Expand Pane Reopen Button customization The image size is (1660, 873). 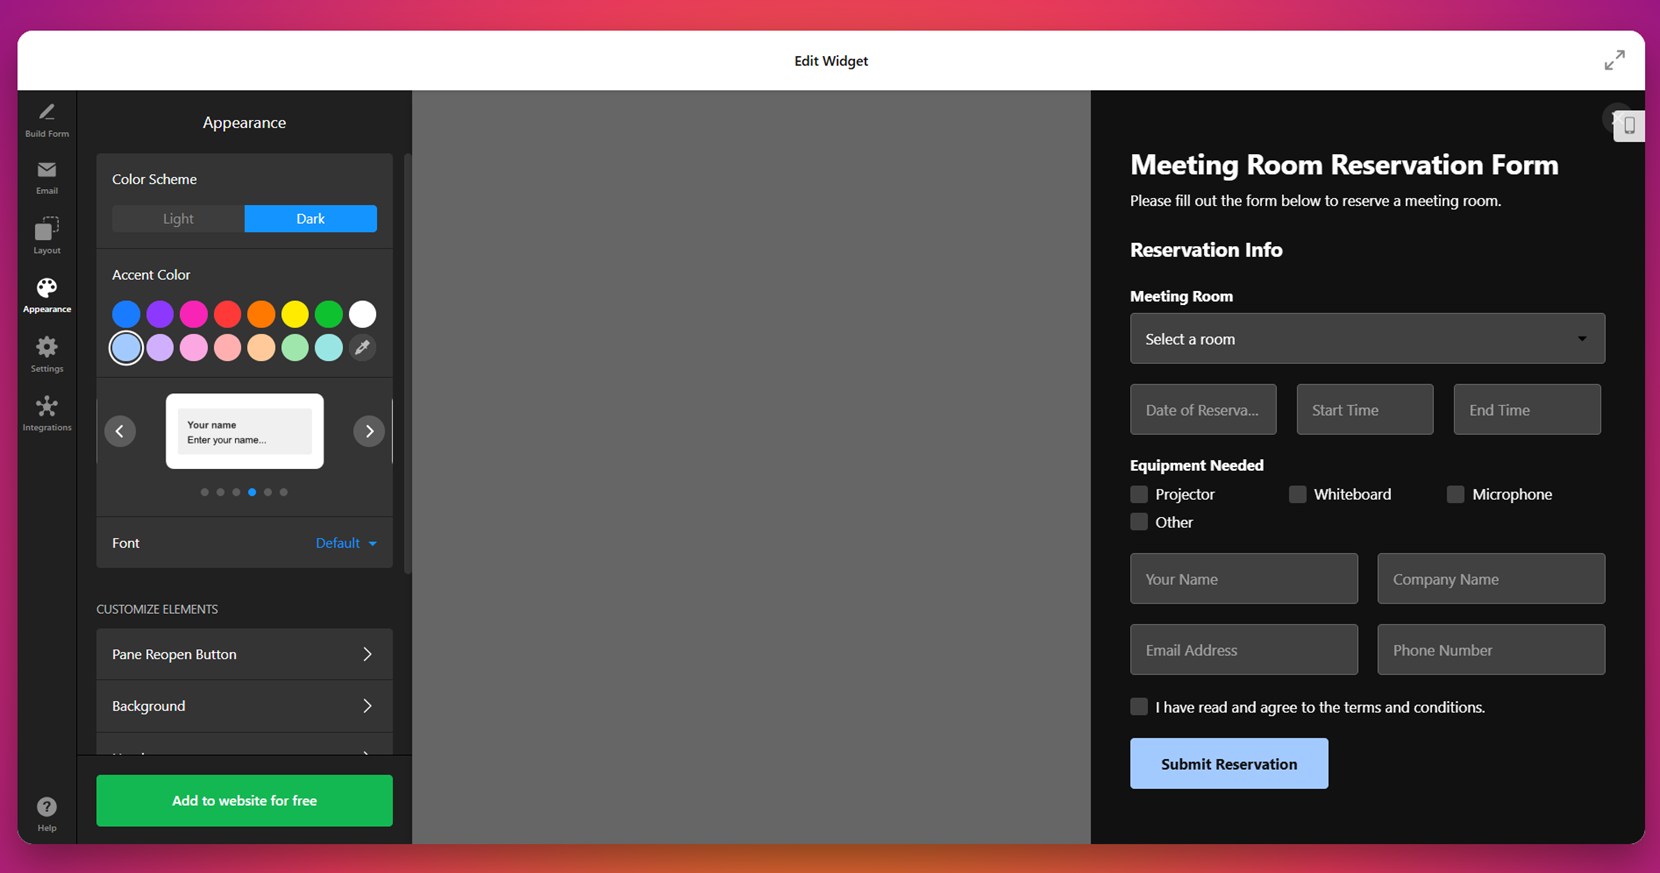click(244, 654)
